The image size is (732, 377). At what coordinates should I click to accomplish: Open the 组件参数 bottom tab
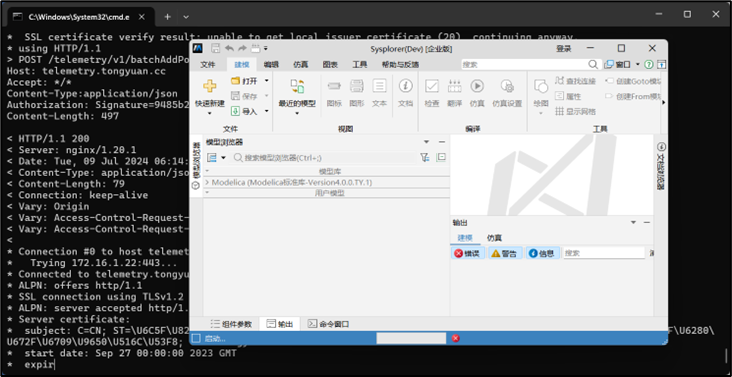(x=231, y=324)
